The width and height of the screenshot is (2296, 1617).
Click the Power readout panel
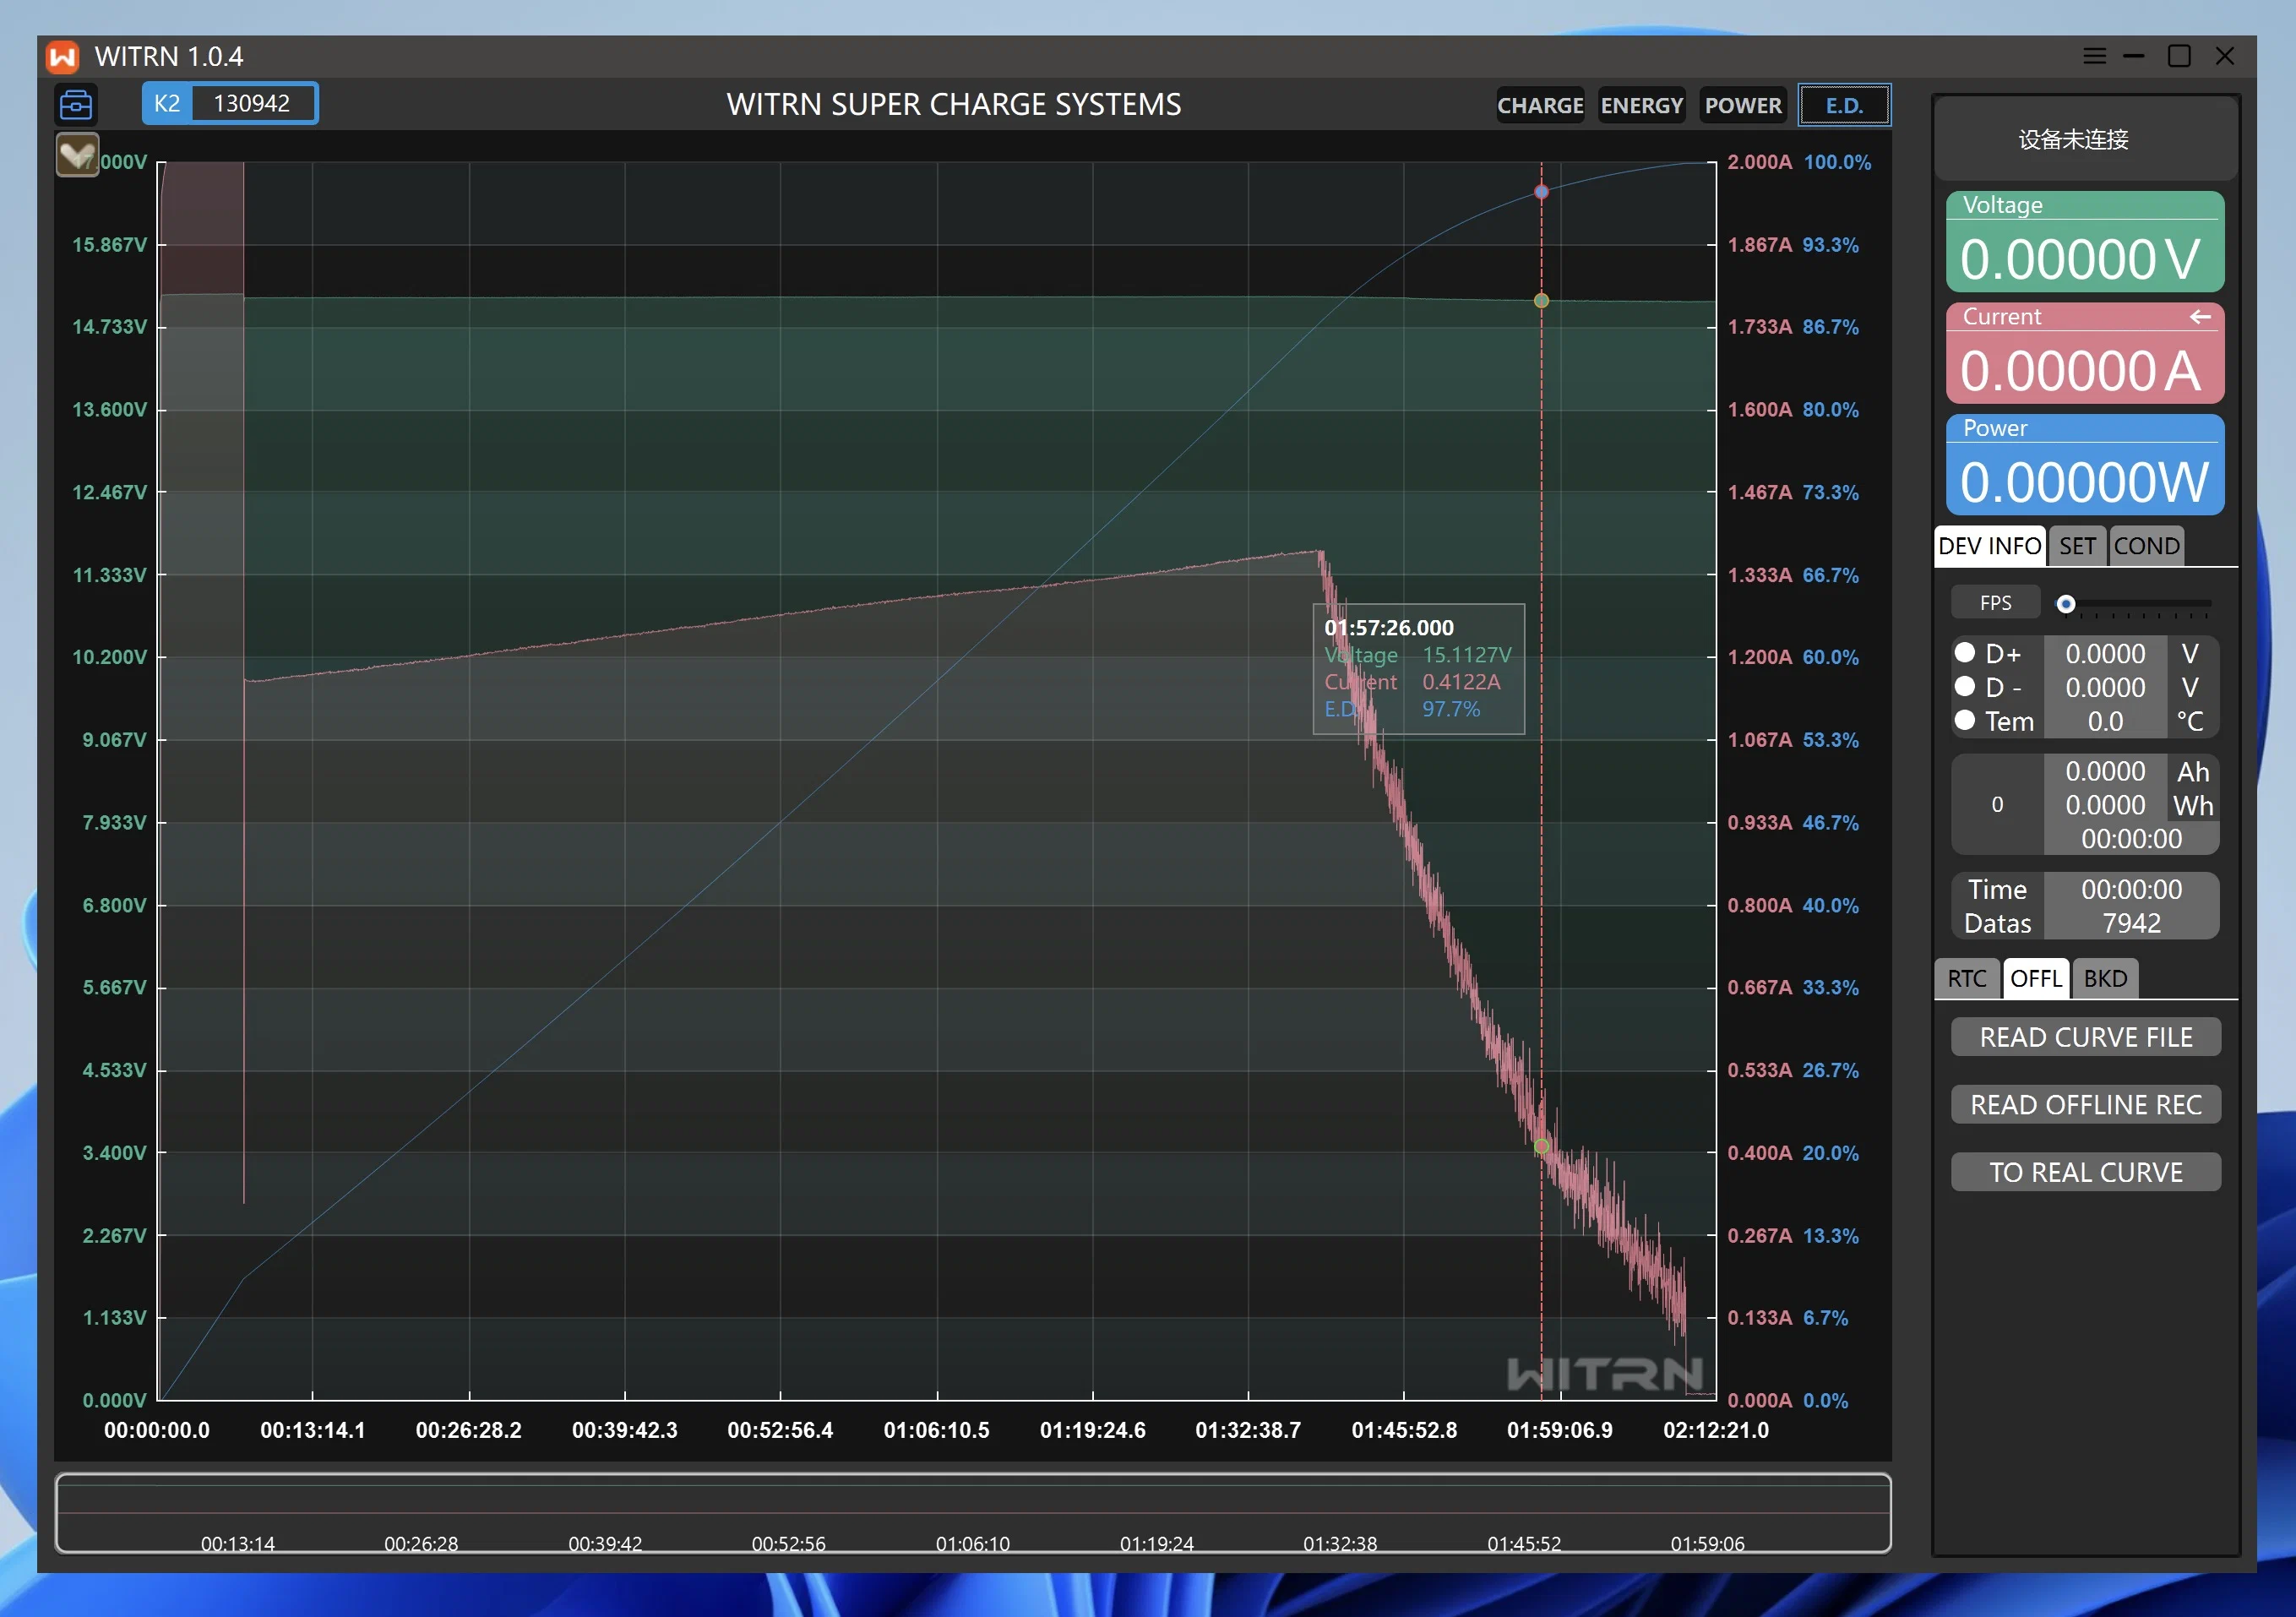(x=2085, y=465)
